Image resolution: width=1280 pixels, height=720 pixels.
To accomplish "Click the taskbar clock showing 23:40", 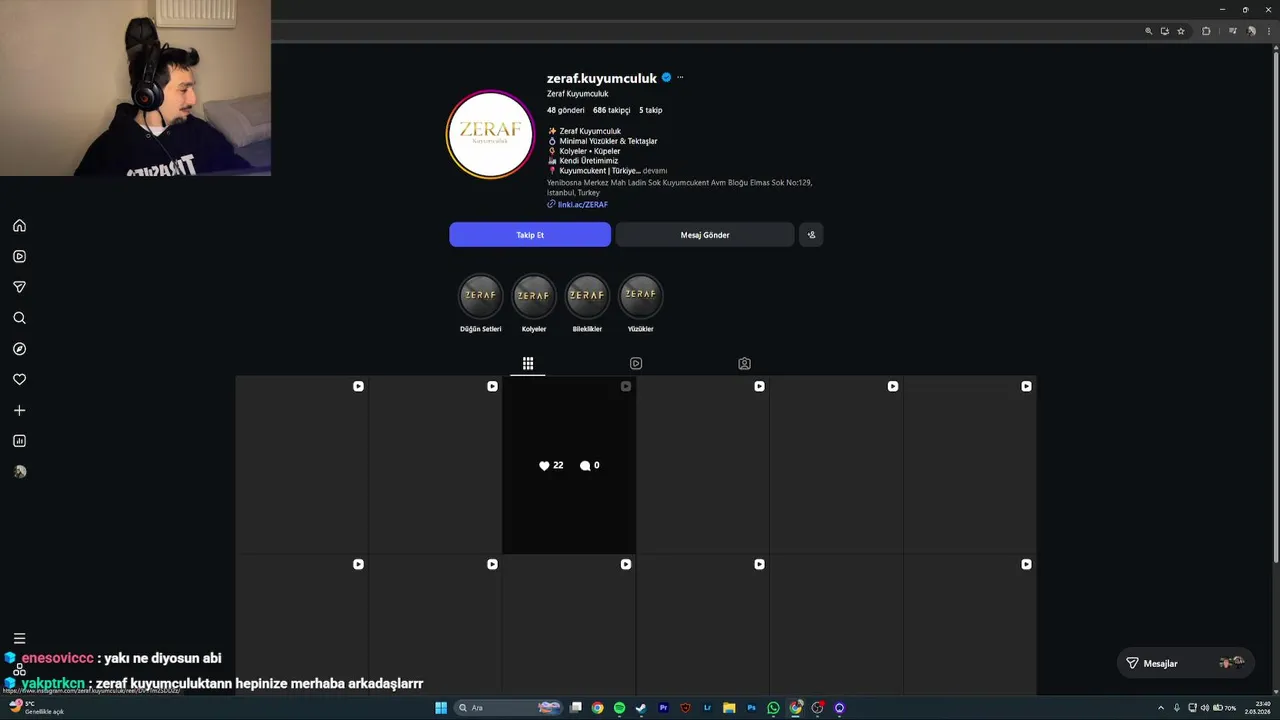I will coord(1257,708).
